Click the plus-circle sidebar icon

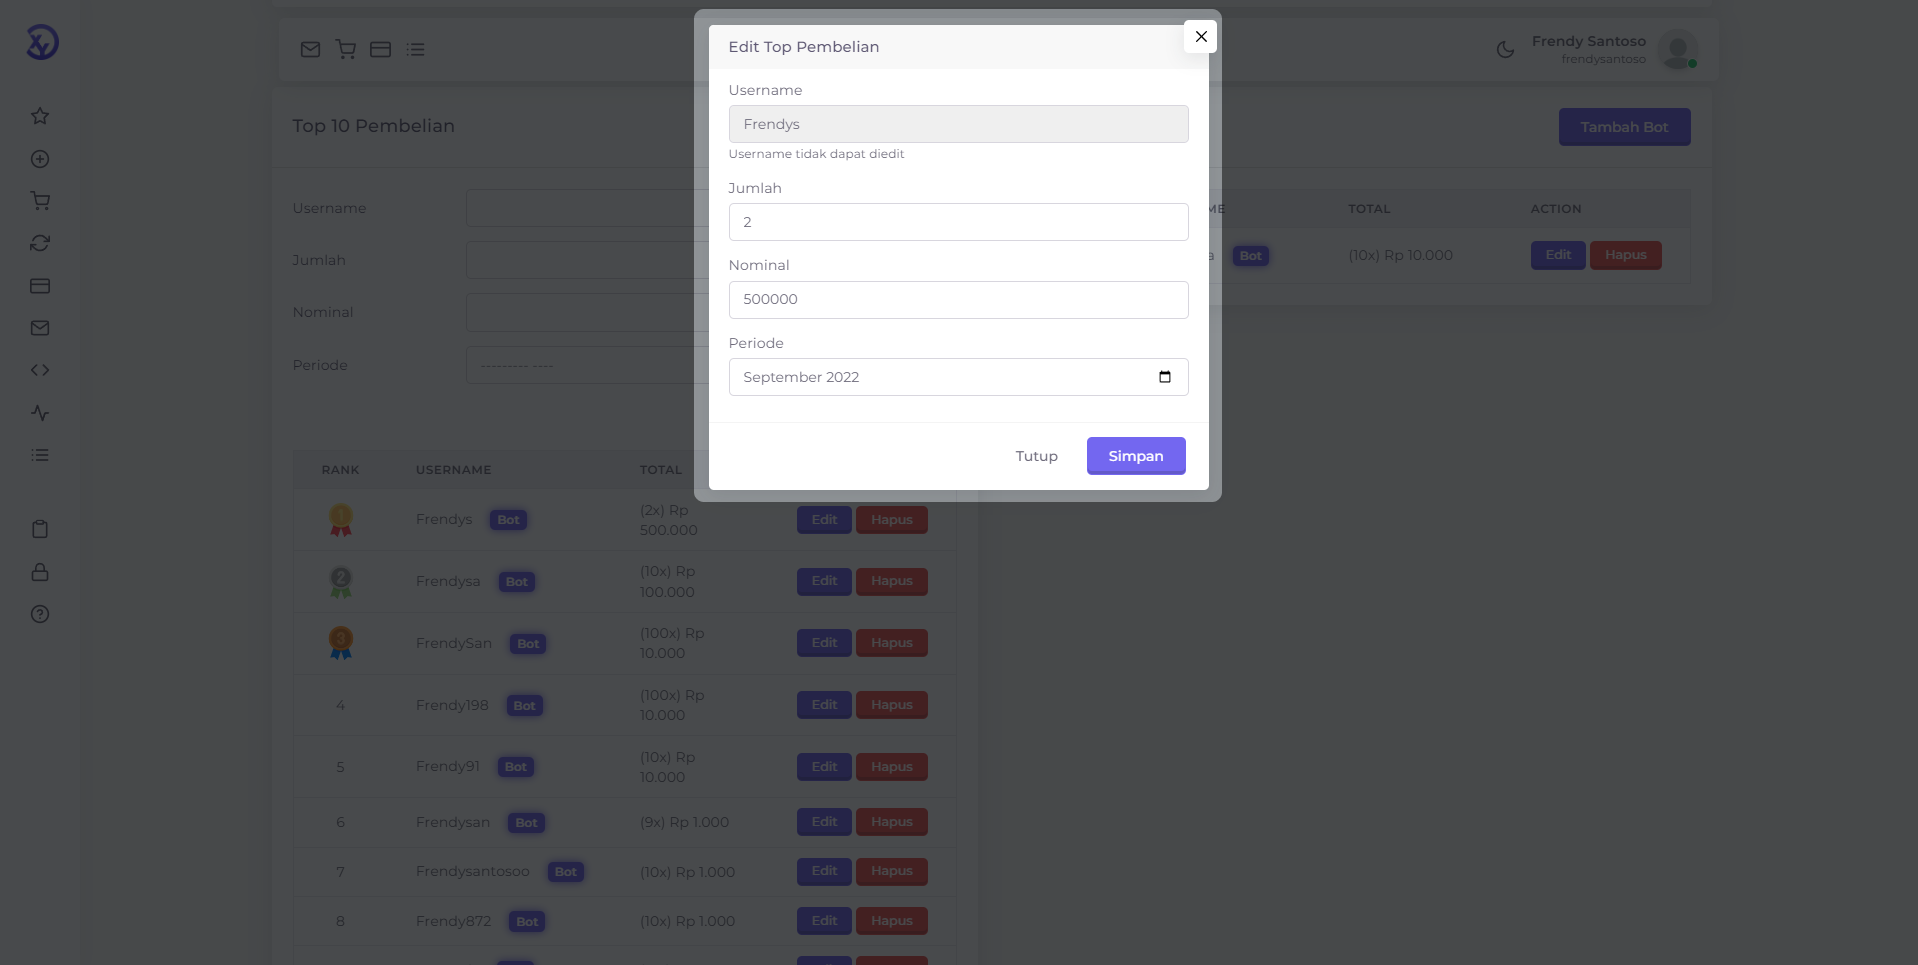(x=40, y=159)
